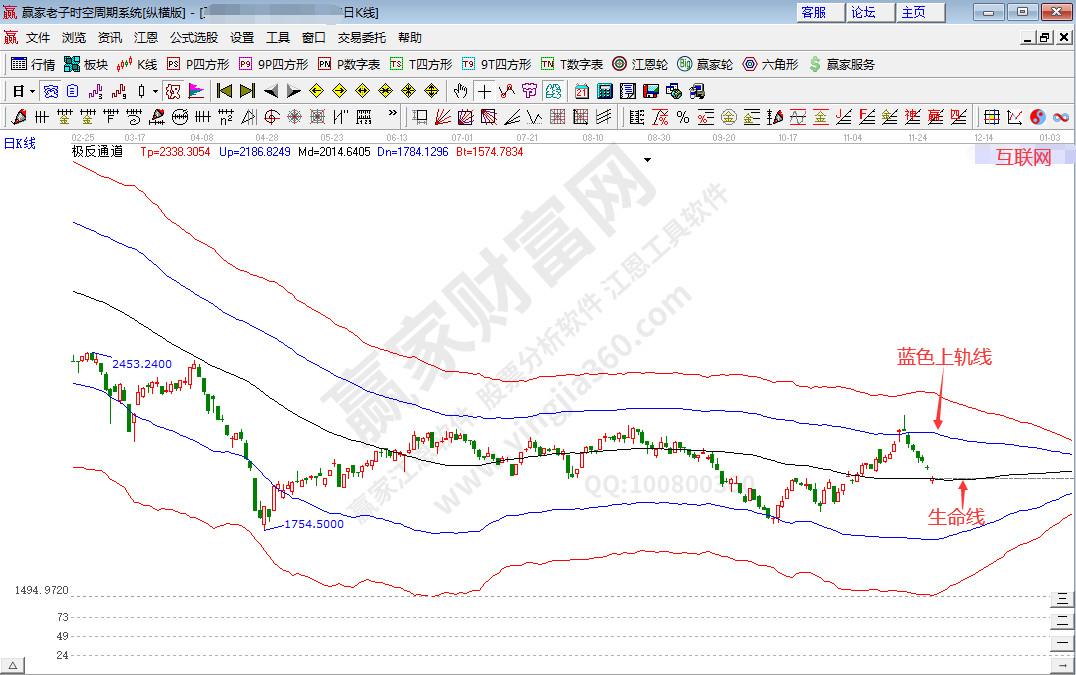1076x675 pixels.
Task: Click the yin-yang icon in drawing toolbar
Action: [x=1037, y=117]
